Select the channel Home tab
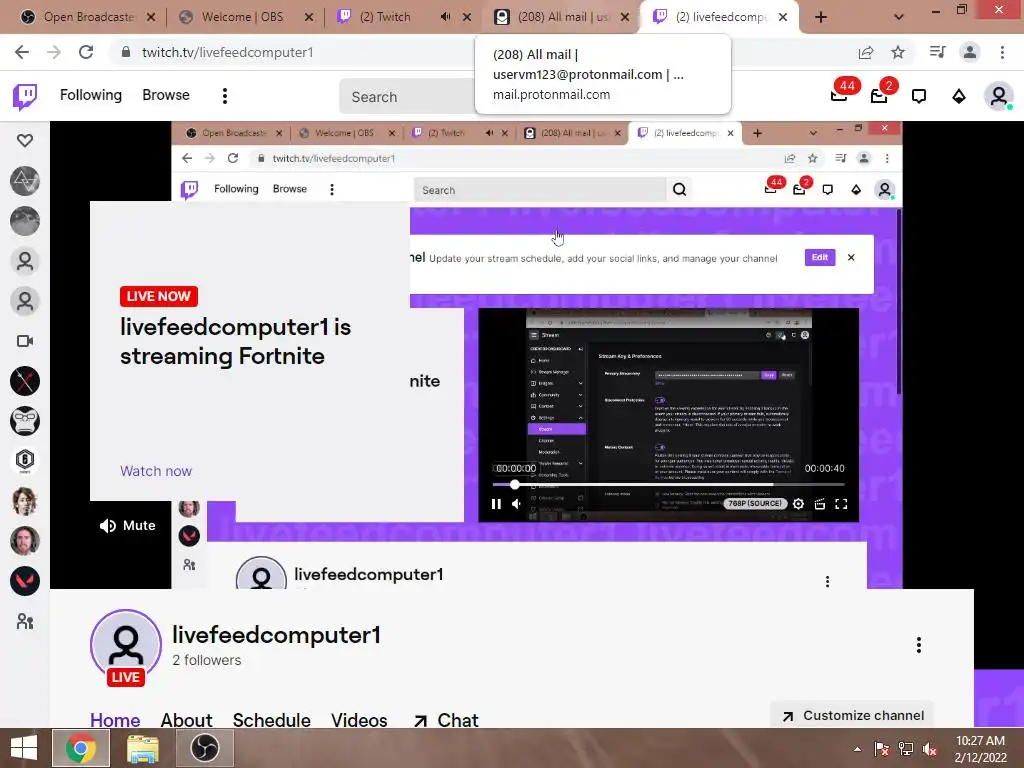 pyautogui.click(x=115, y=720)
